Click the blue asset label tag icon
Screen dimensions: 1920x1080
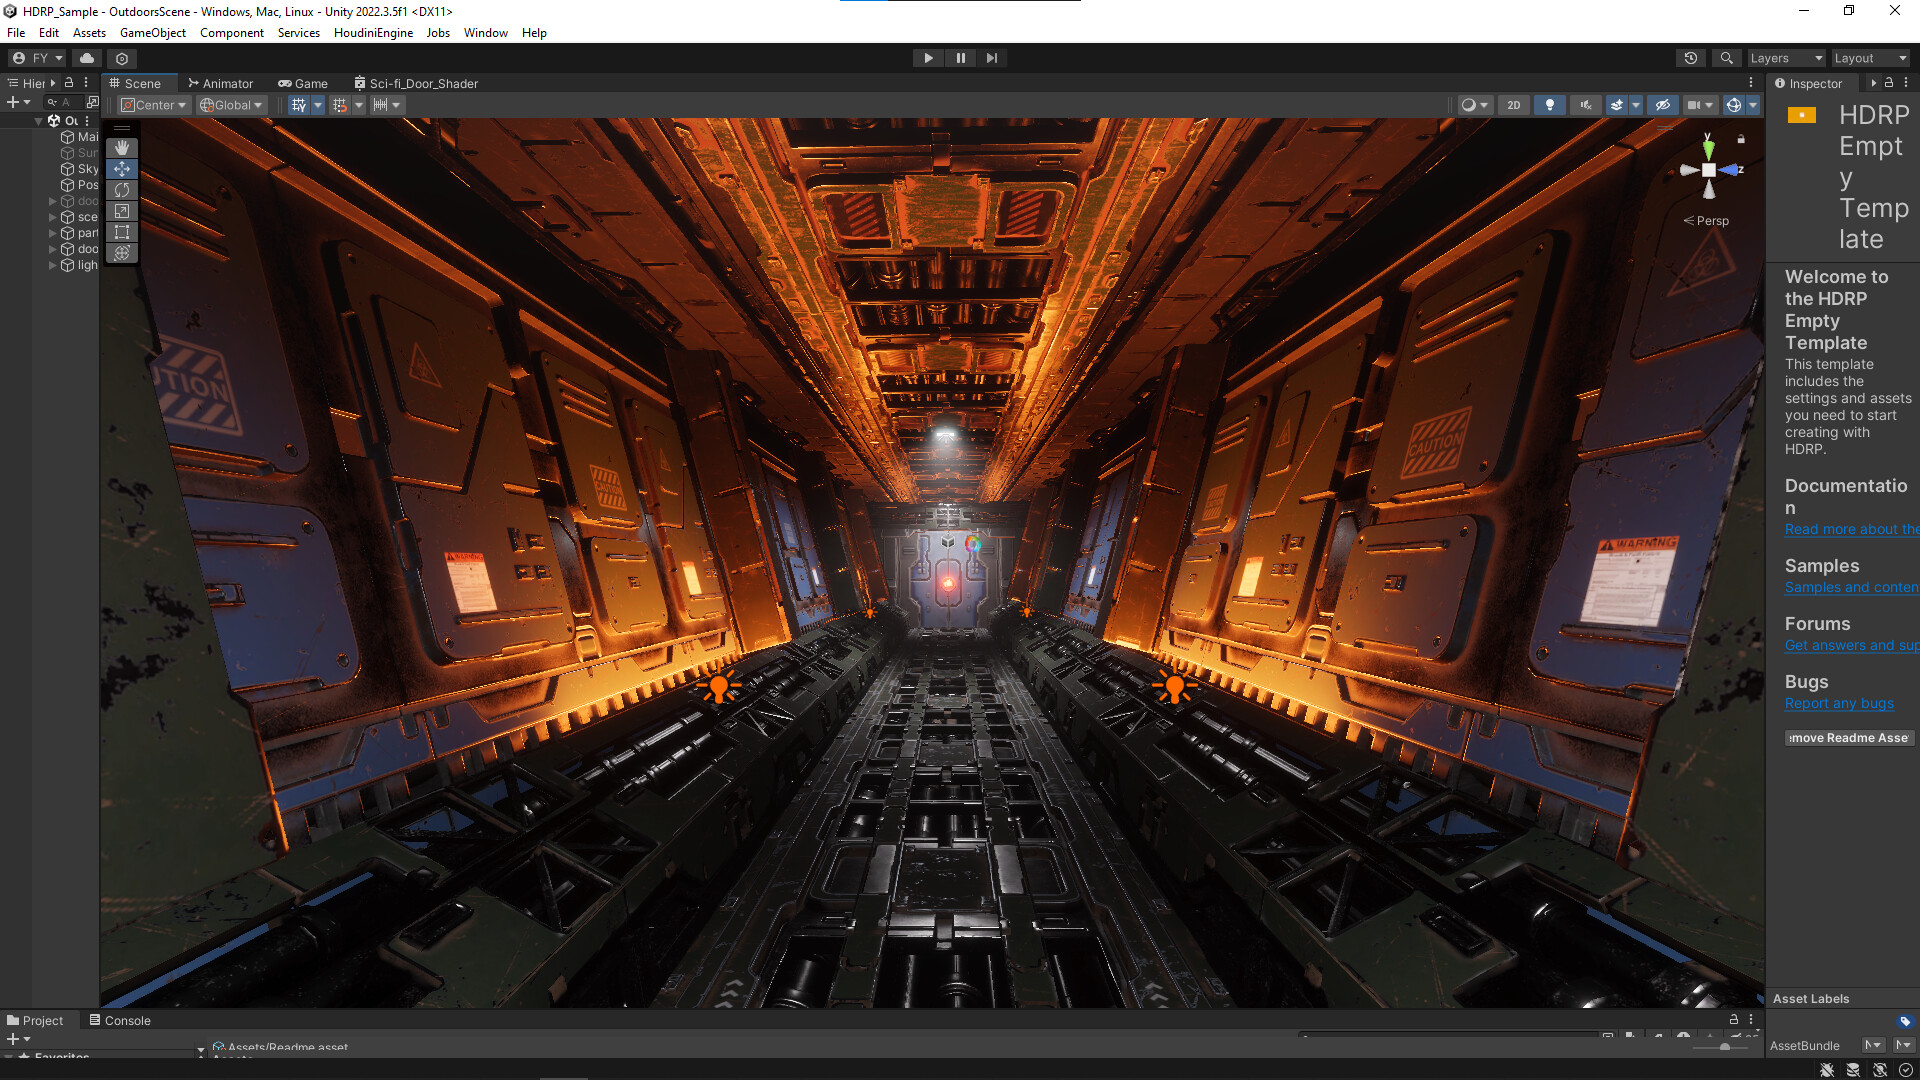pos(1906,1022)
